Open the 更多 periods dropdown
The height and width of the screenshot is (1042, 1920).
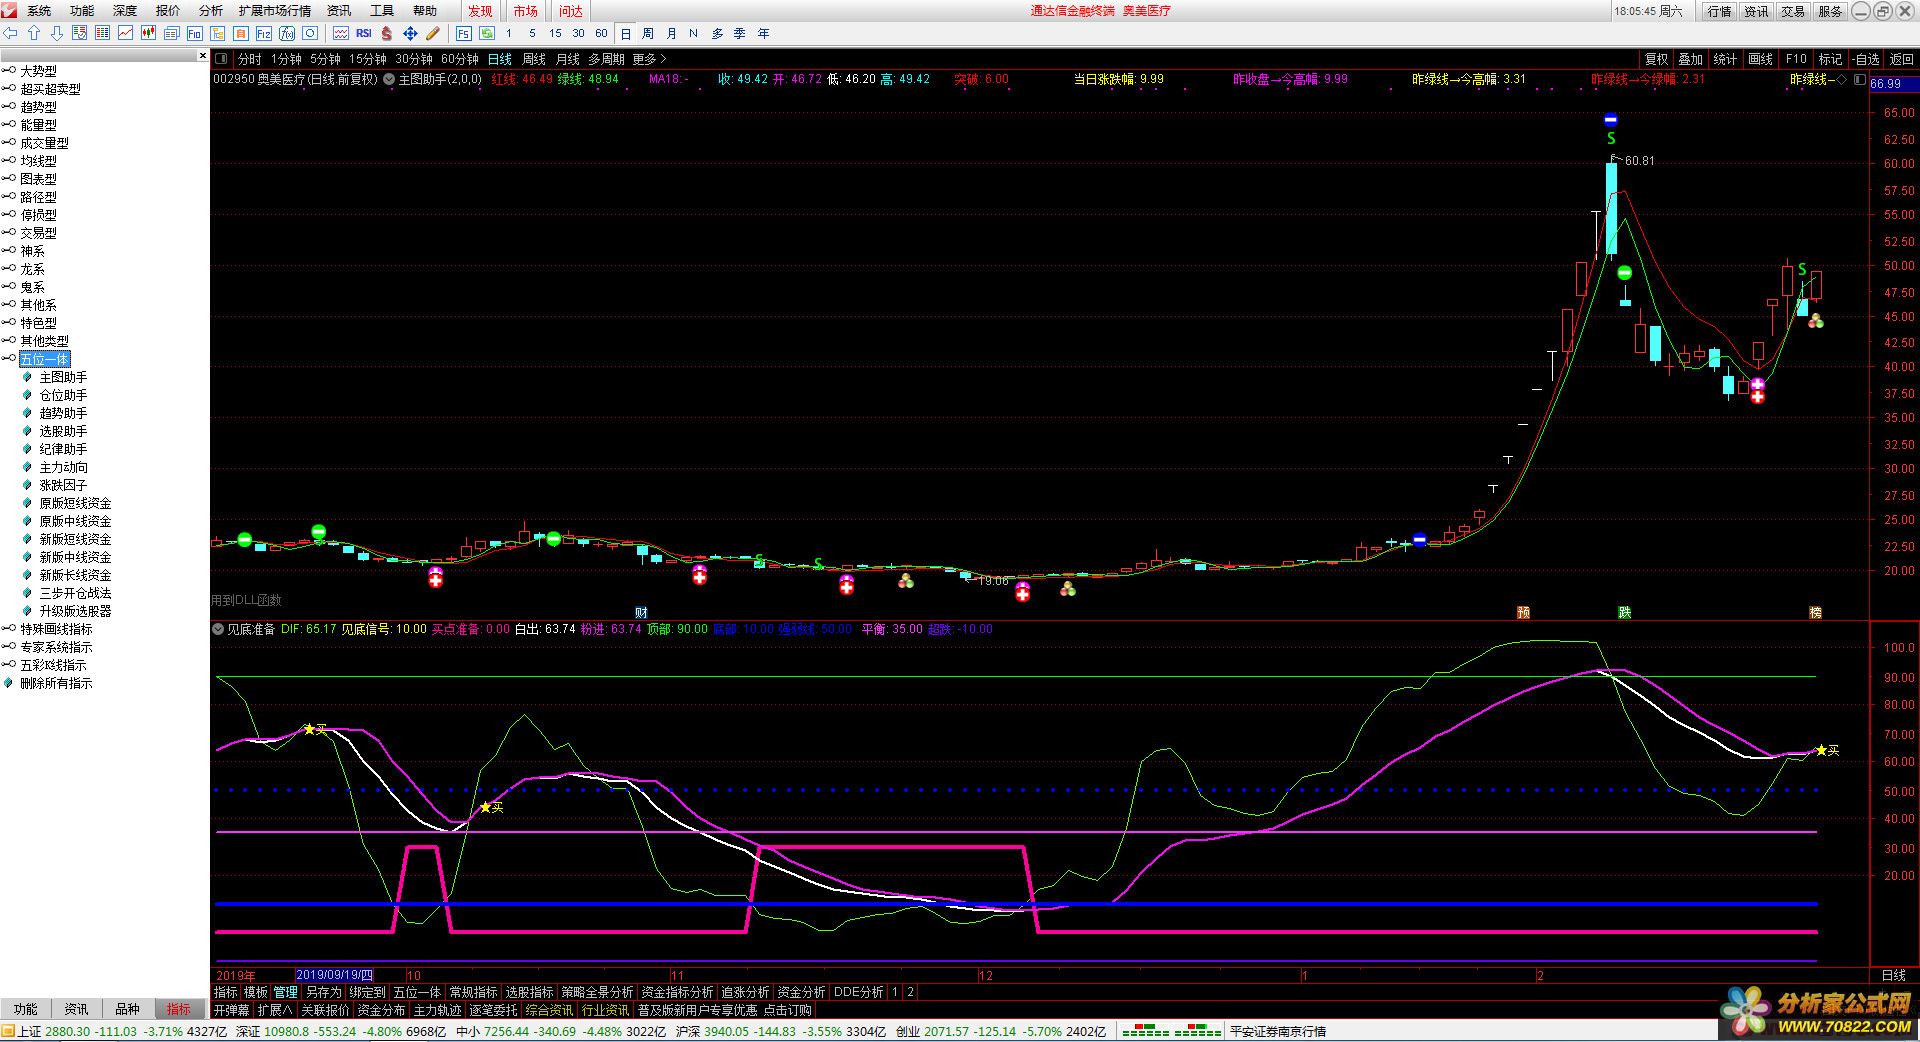click(649, 59)
